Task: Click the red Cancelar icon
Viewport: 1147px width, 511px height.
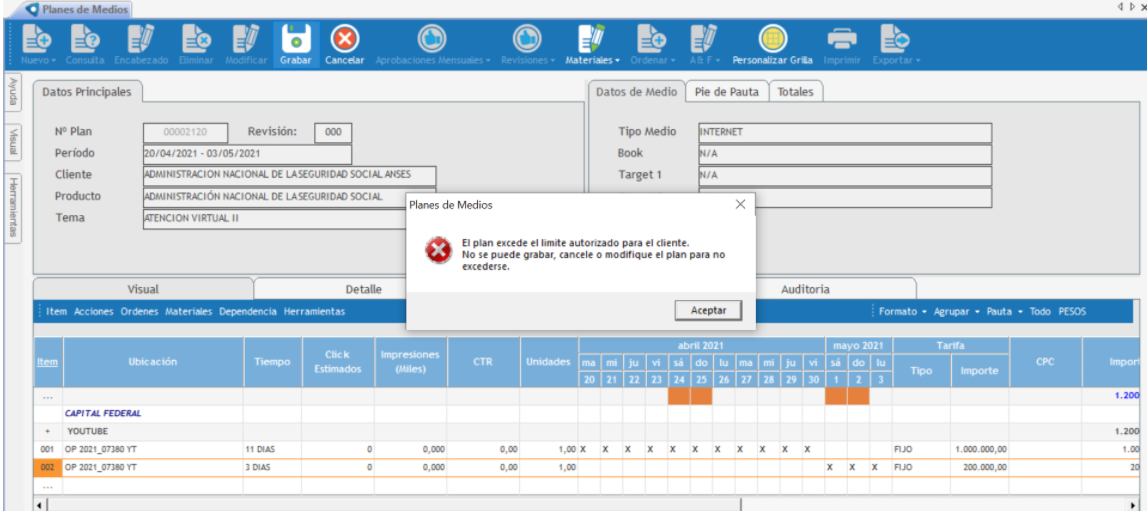Action: coord(343,39)
